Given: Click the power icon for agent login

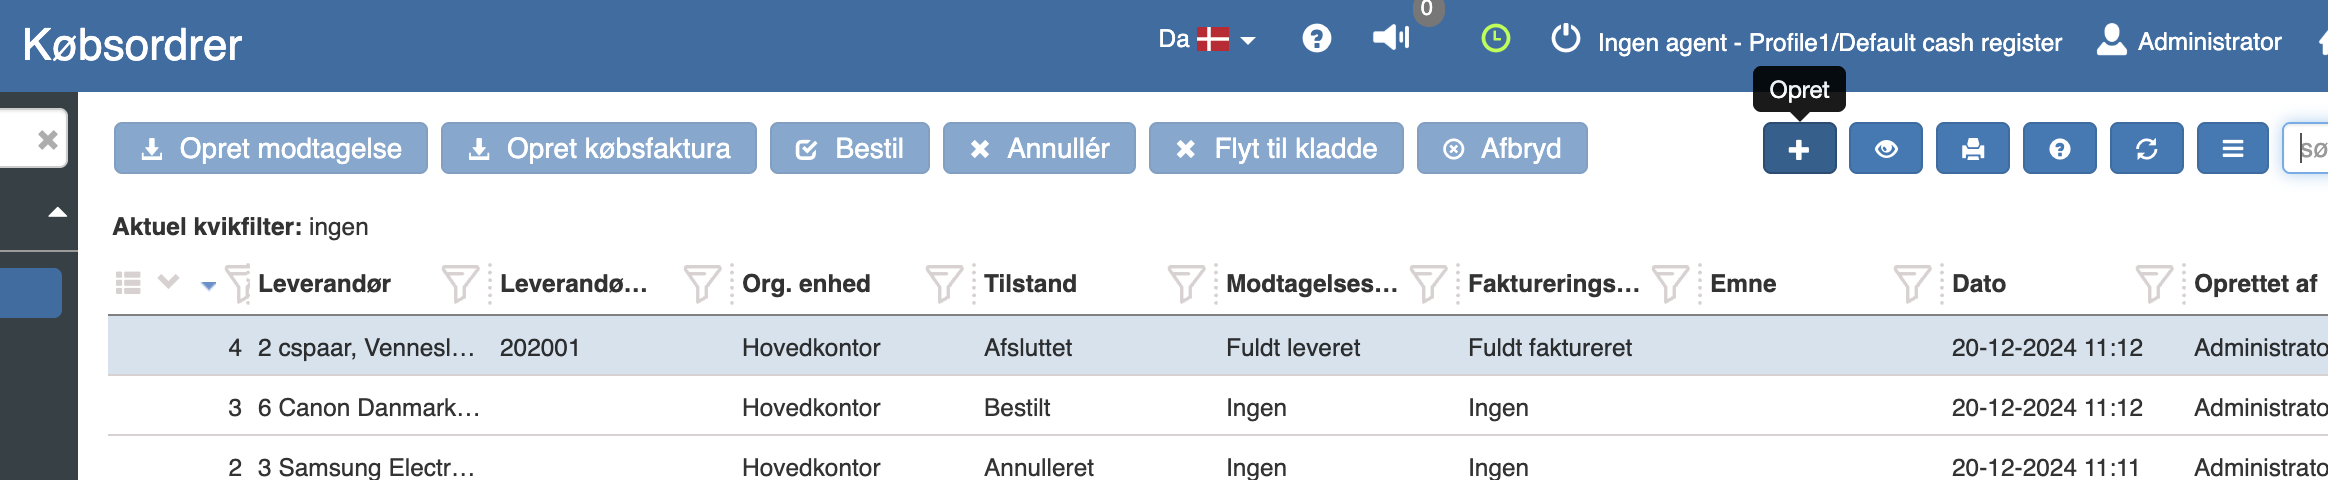Looking at the screenshot, I should pos(1565,39).
